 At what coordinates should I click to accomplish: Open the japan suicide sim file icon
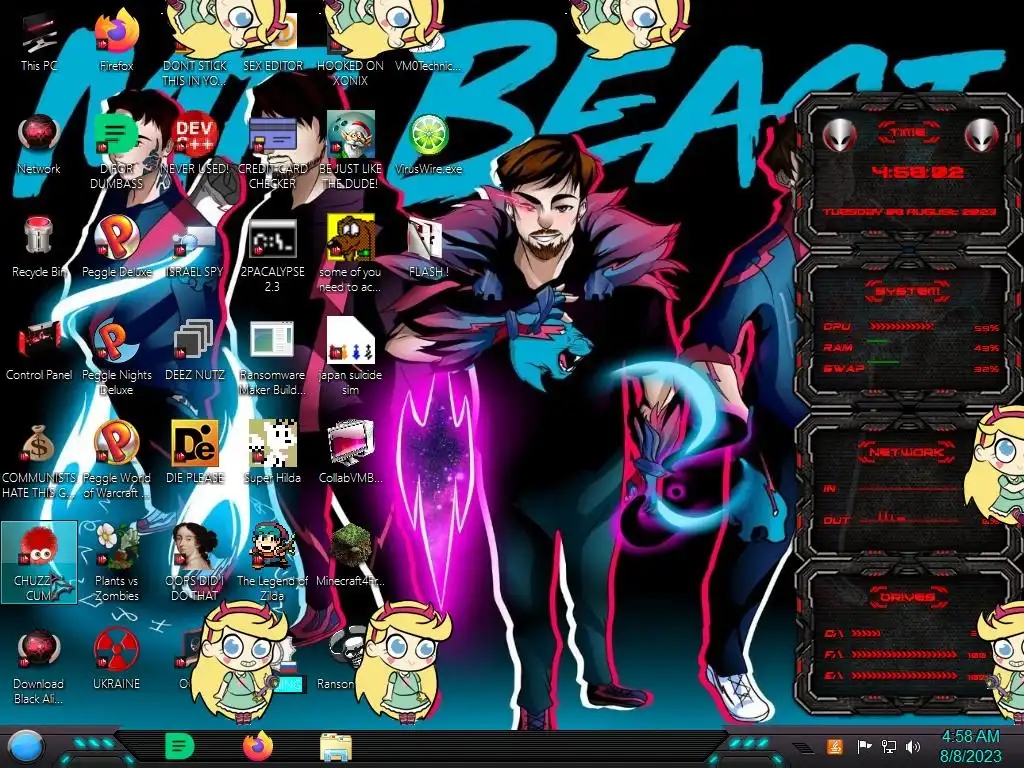click(x=350, y=358)
